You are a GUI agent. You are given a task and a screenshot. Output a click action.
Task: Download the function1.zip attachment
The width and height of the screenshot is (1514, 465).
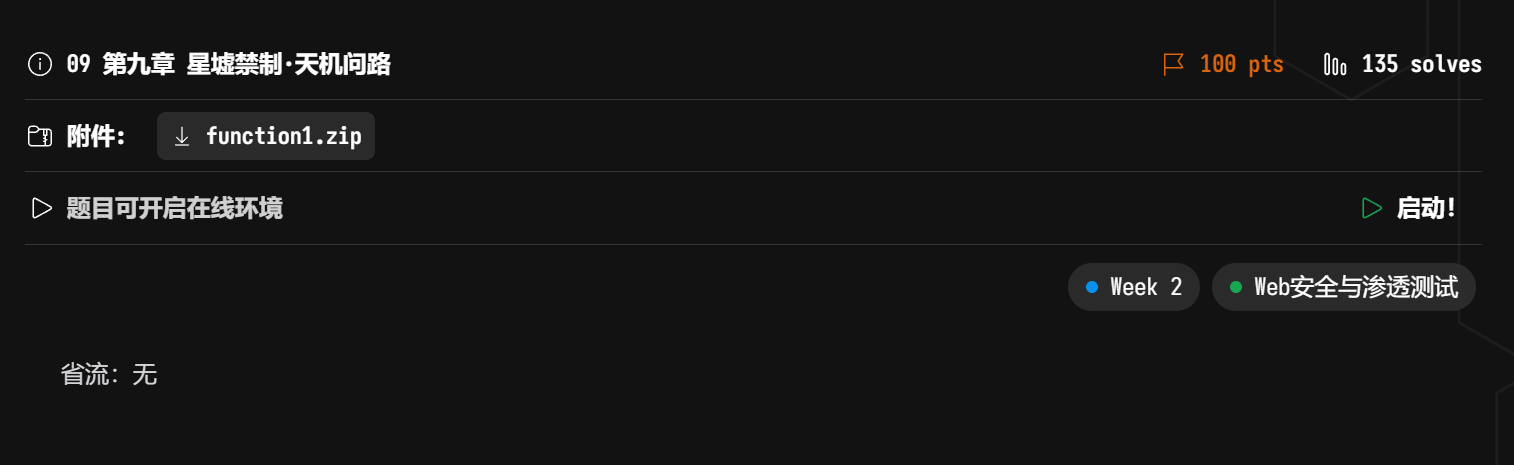[x=266, y=137]
